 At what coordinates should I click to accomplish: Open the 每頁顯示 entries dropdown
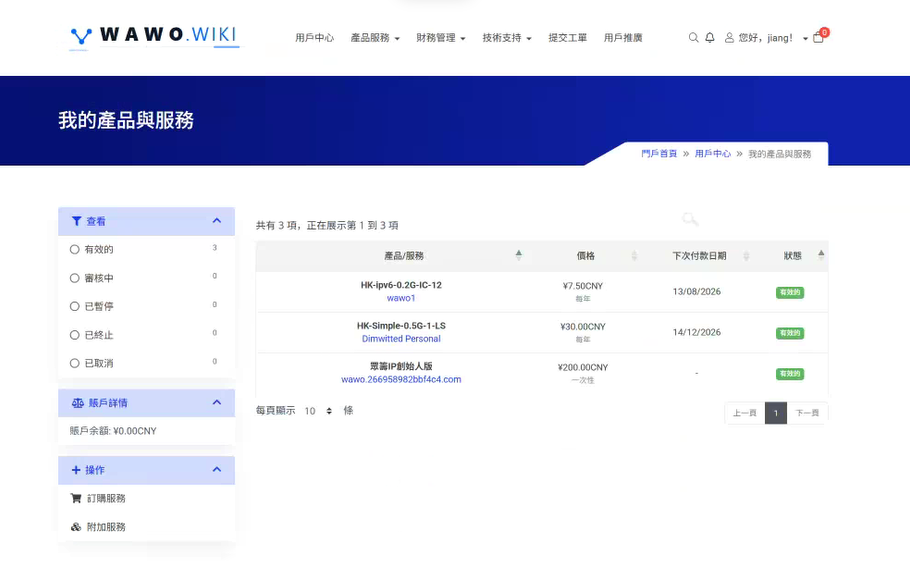point(318,411)
